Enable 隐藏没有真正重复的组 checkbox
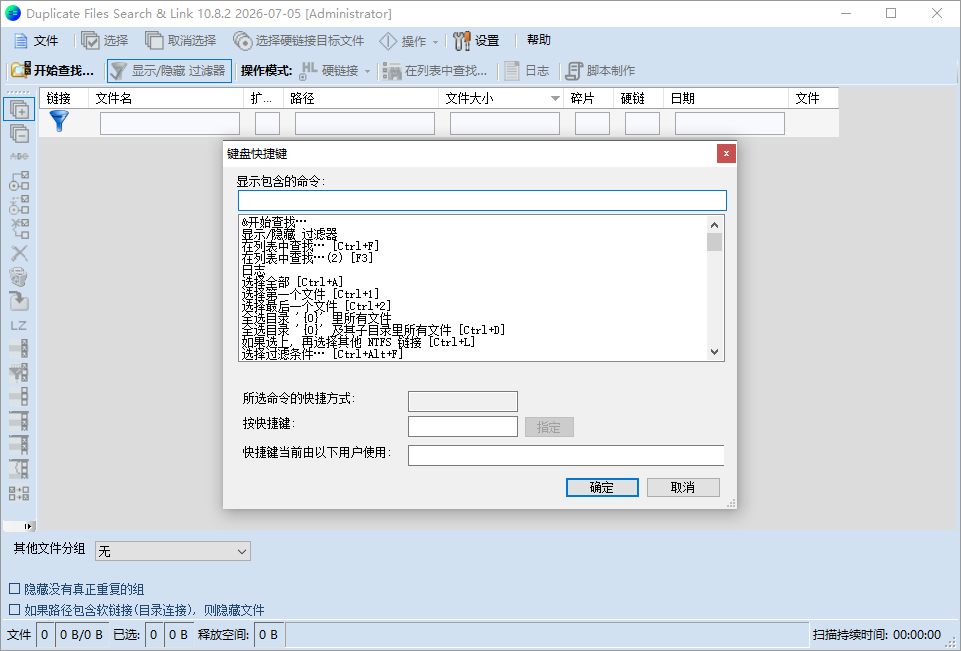The image size is (961, 651). click(x=14, y=588)
